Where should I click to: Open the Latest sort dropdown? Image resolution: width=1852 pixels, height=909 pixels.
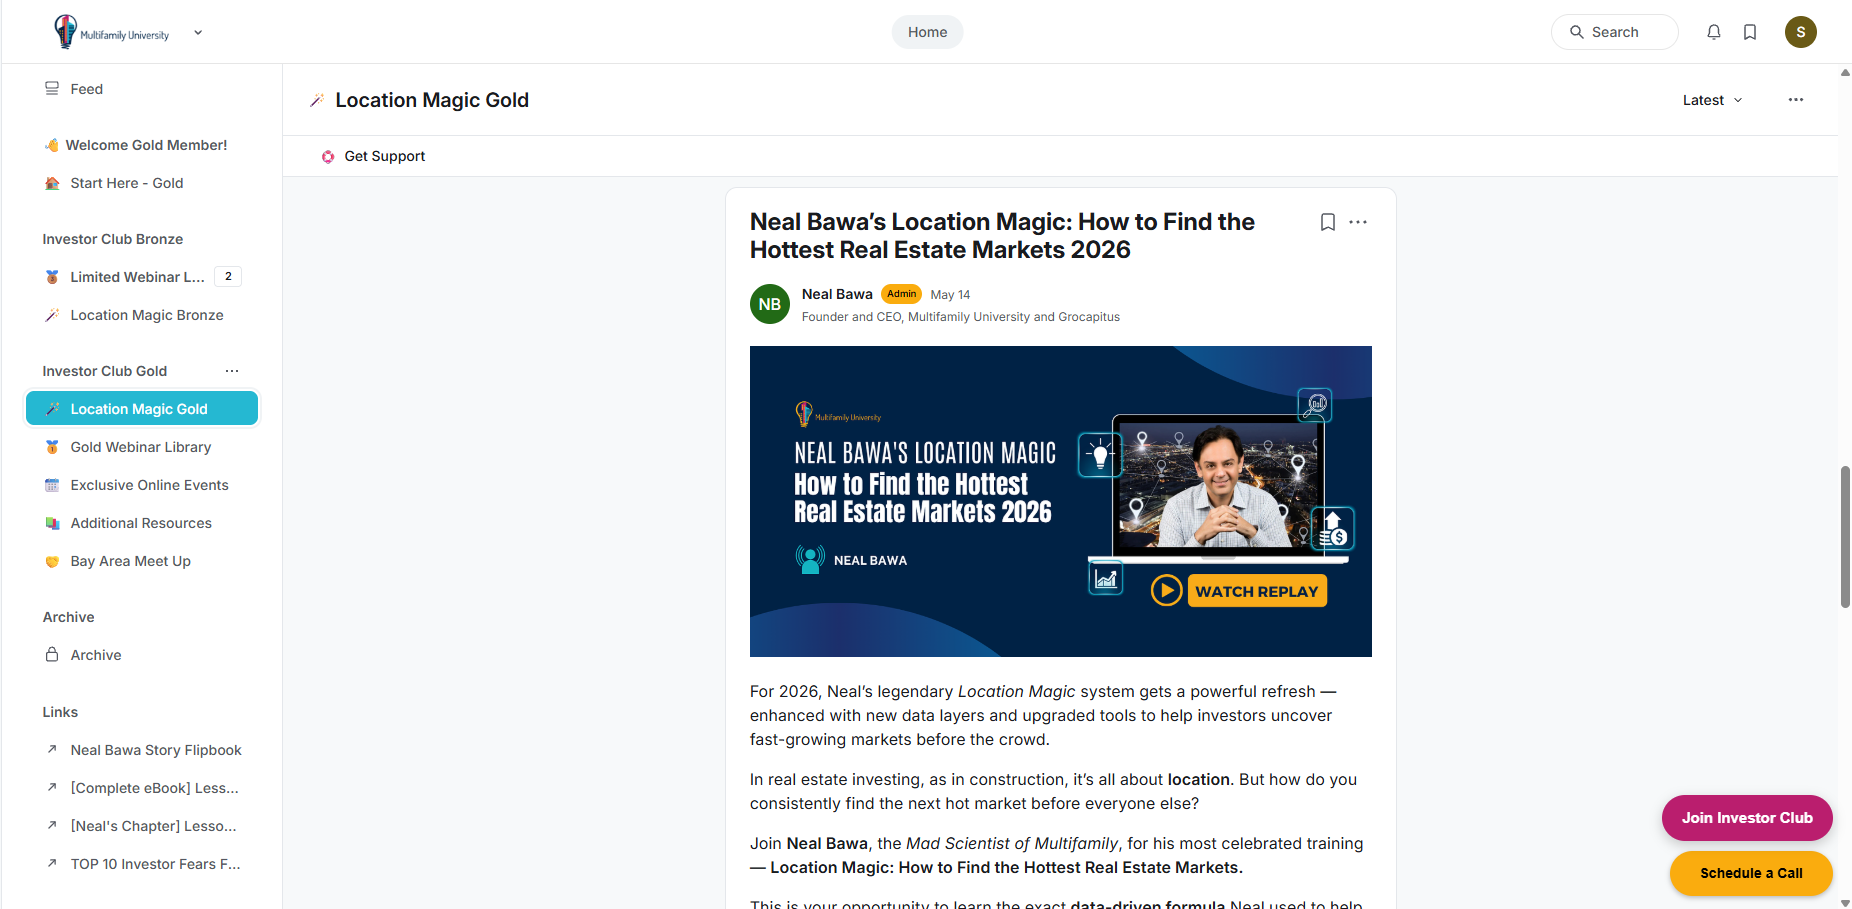tap(1713, 100)
